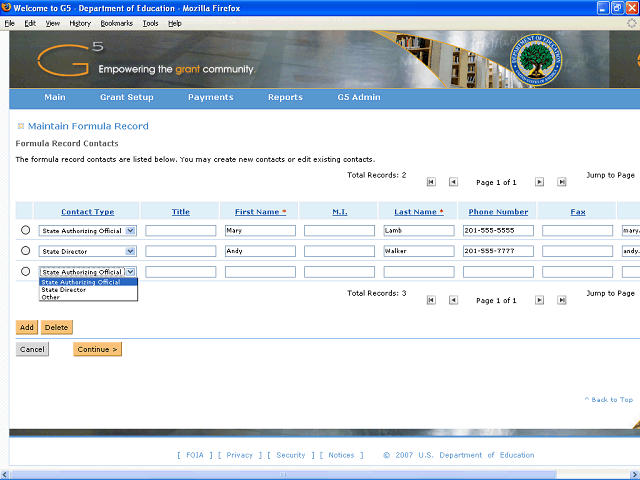This screenshot has height=480, width=640.
Task: Toggle the third row Contact Type dropdown arrow
Action: (130, 272)
